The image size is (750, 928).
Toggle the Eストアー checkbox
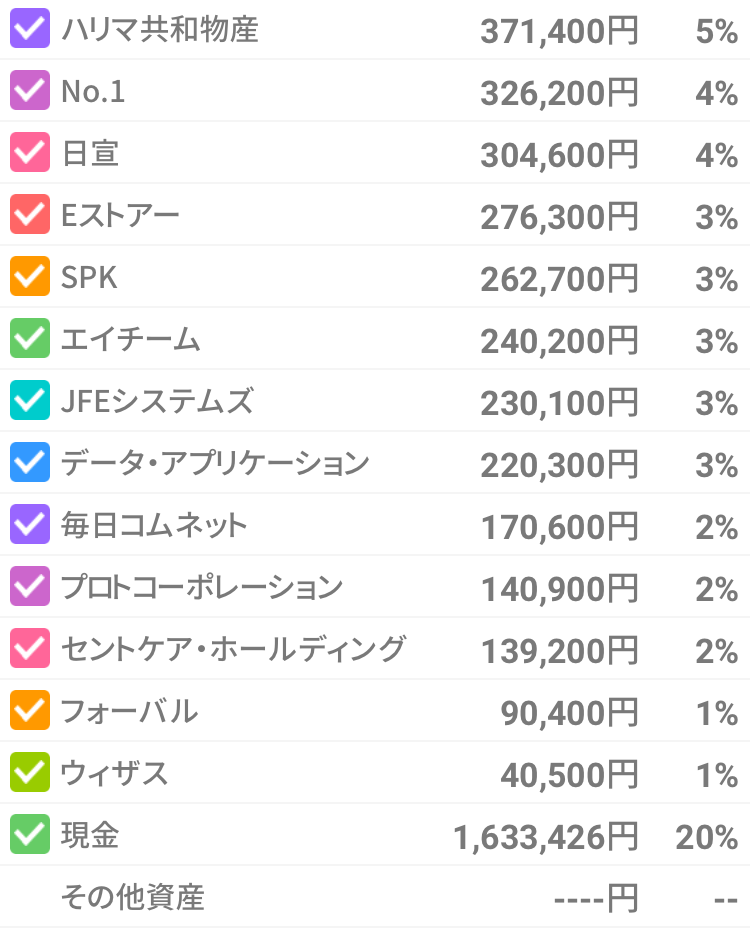(x=29, y=216)
